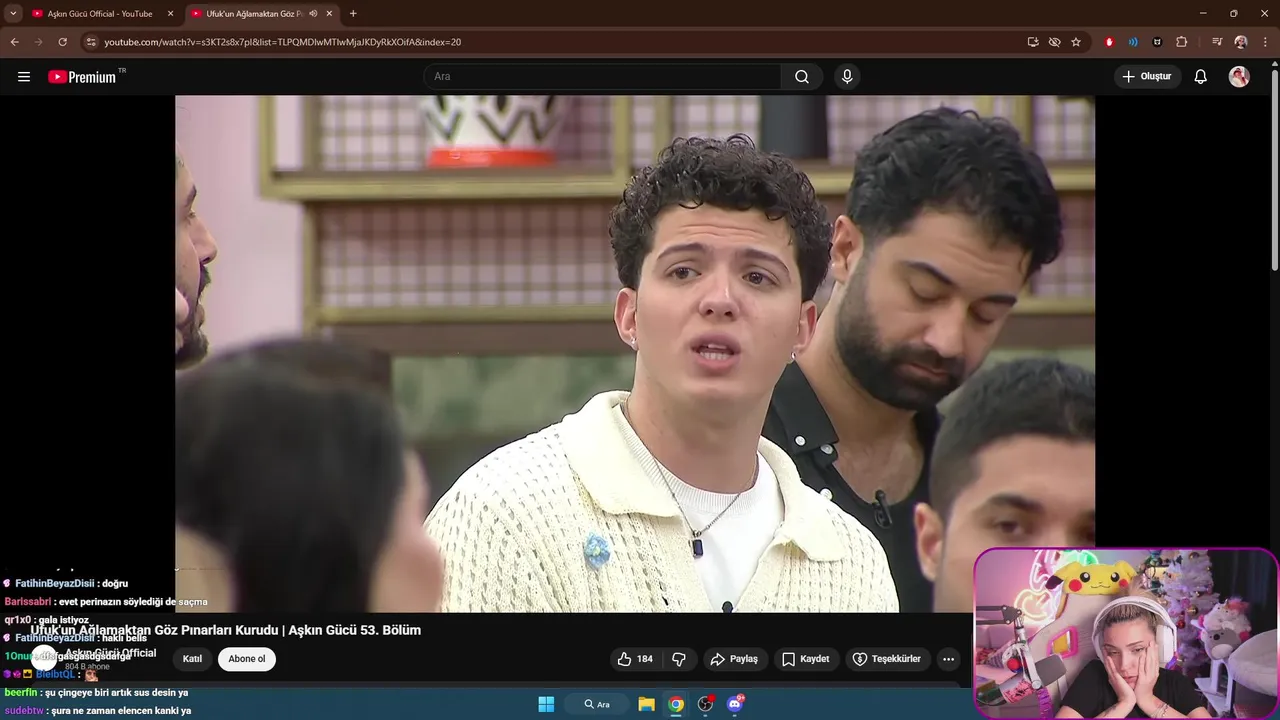Click the Oluştur create button
Screen dimensions: 1280x720
1148,77
